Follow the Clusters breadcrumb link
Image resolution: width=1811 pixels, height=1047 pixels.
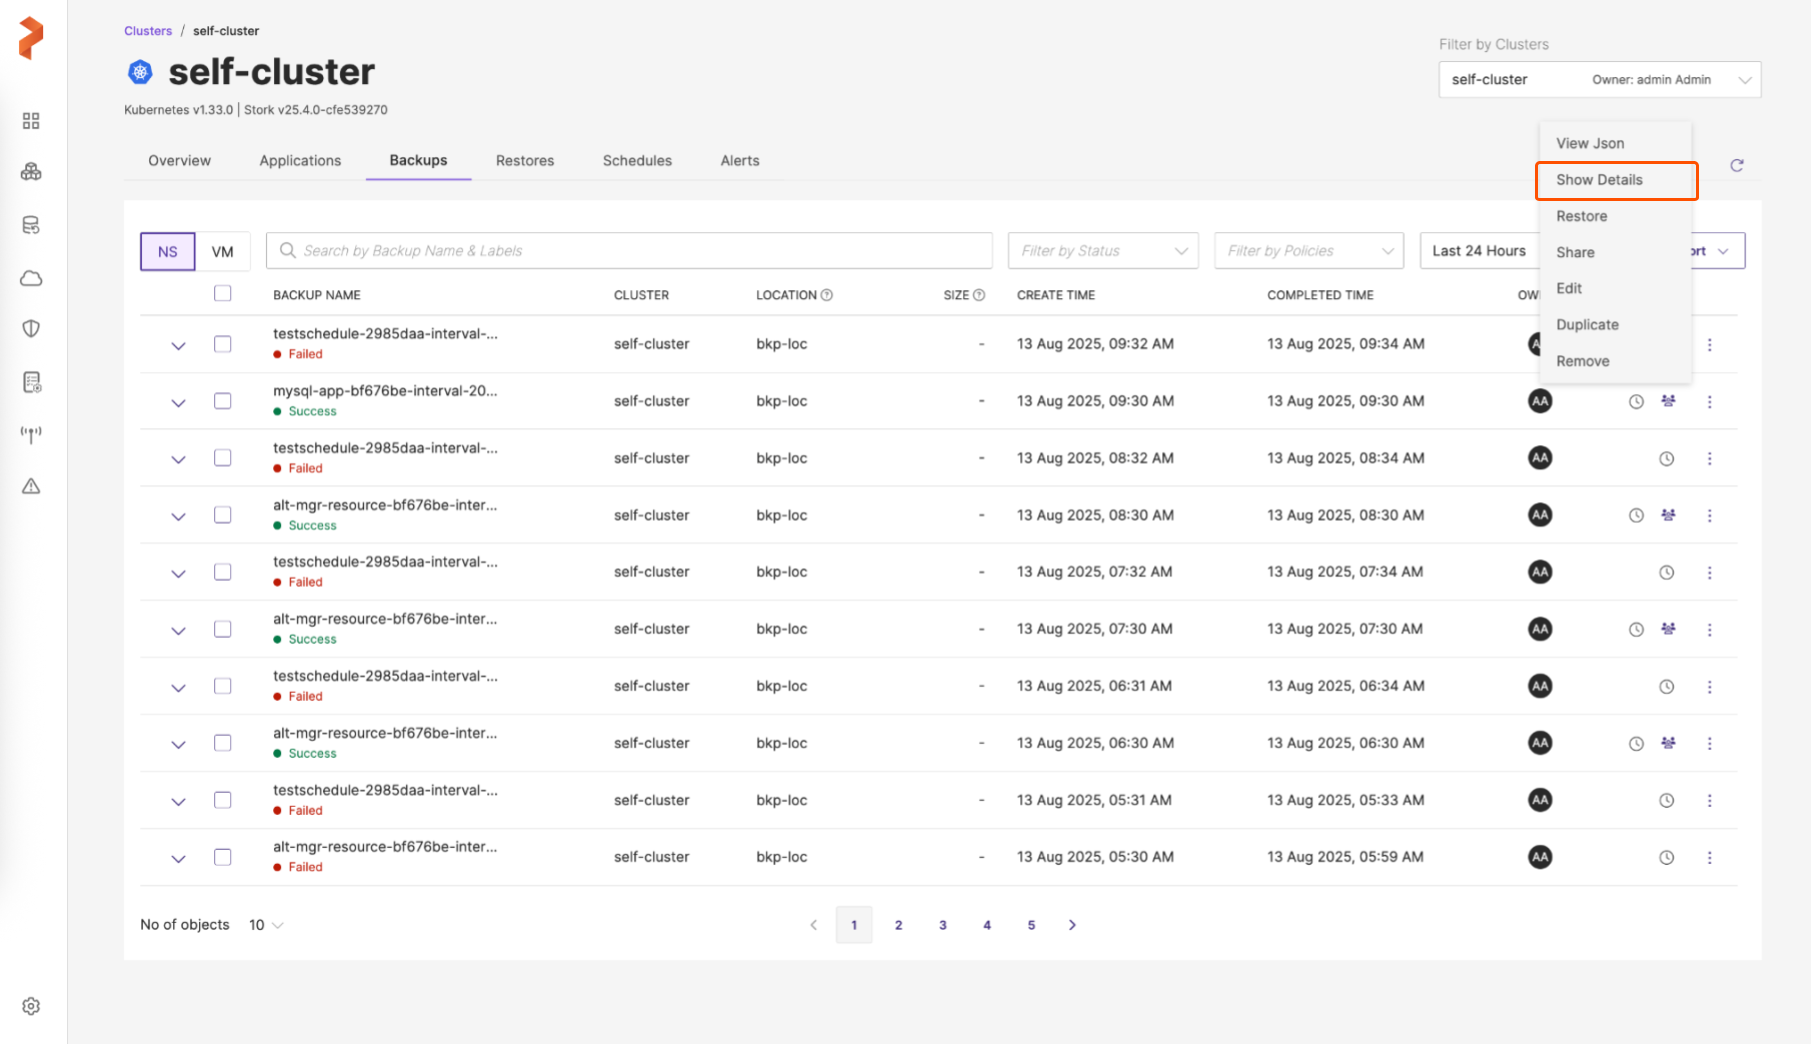[148, 31]
